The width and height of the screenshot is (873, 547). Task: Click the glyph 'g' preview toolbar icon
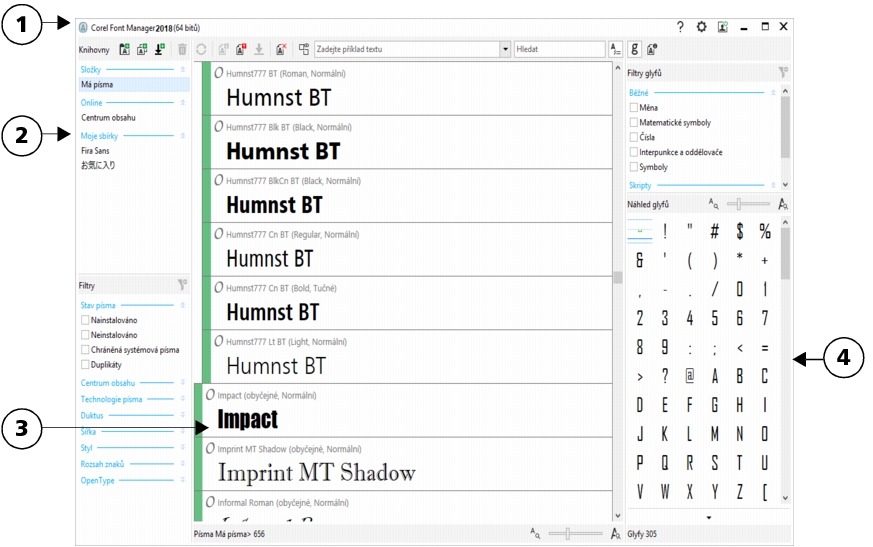click(x=634, y=49)
